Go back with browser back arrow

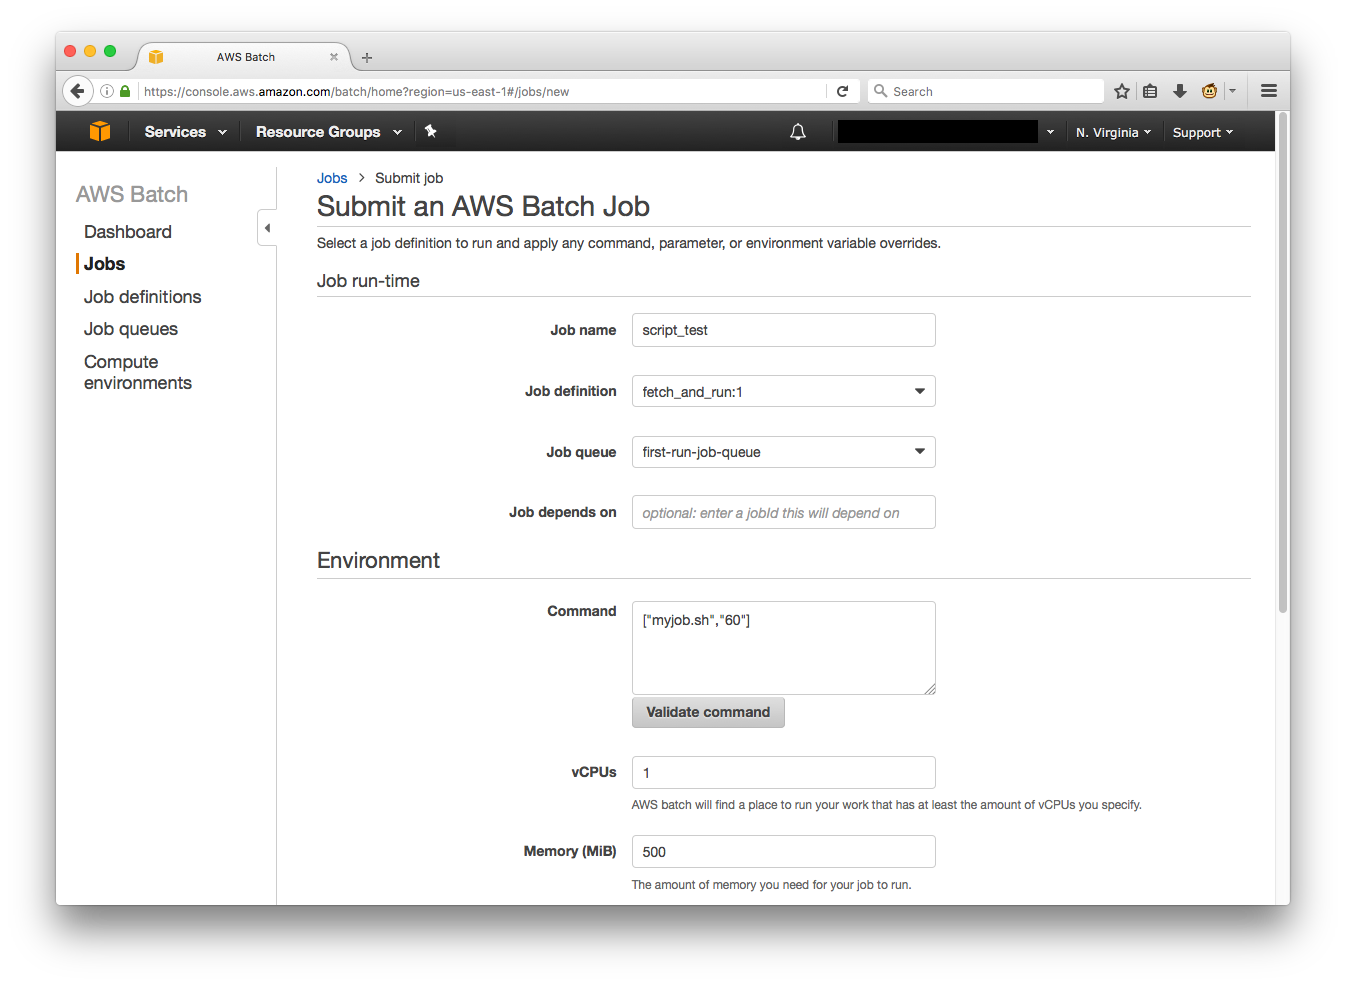pyautogui.click(x=78, y=91)
